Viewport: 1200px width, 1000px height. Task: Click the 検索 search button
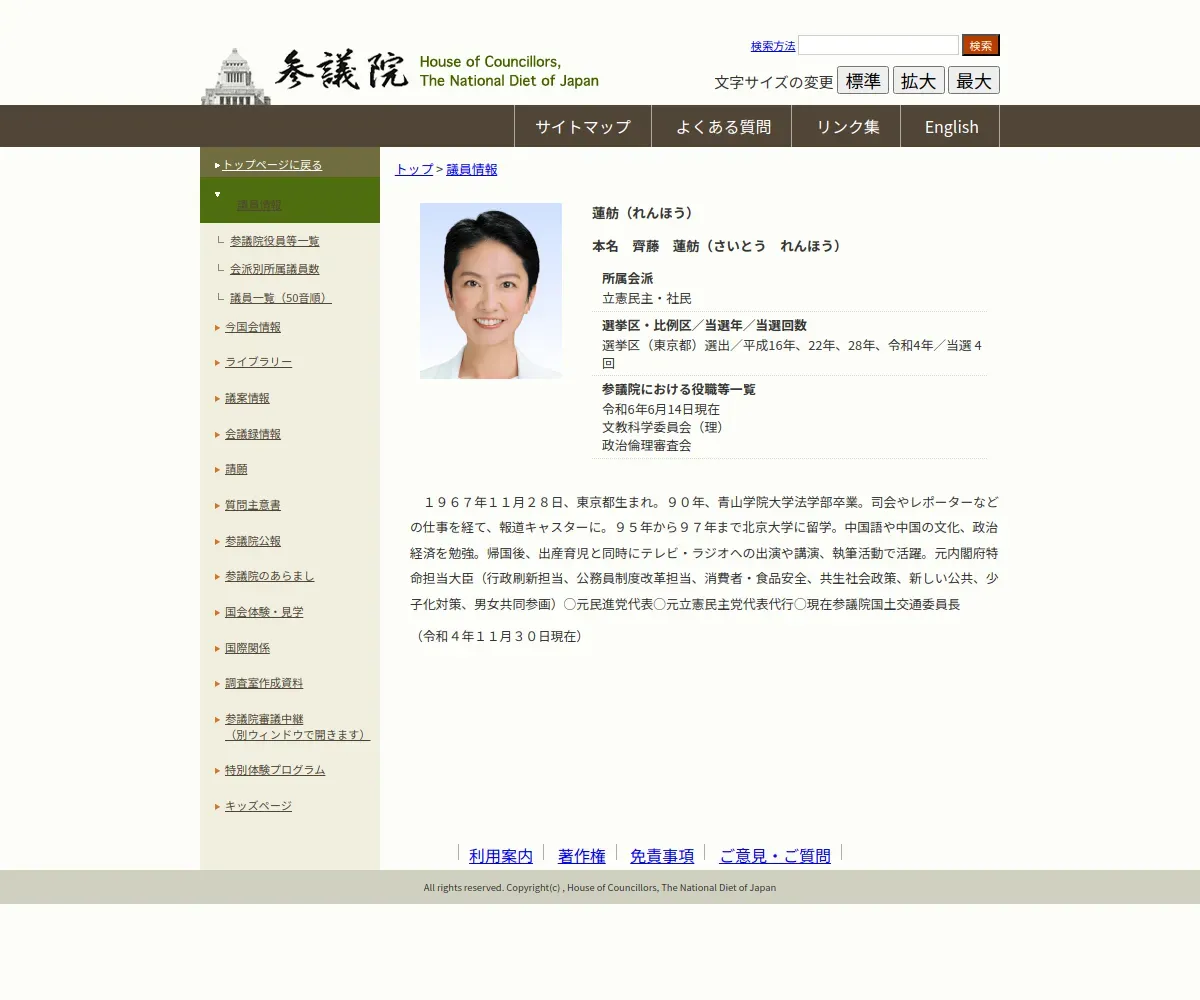981,45
